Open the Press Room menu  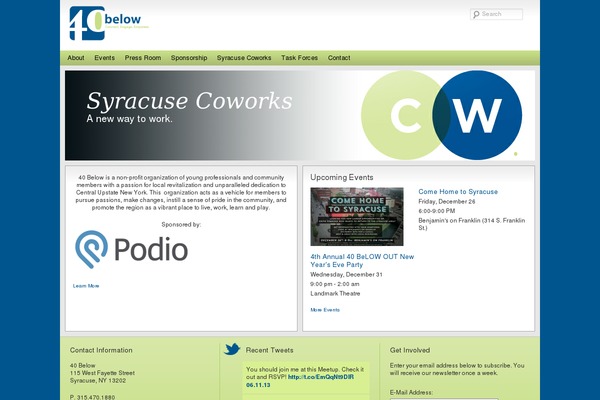coord(143,58)
